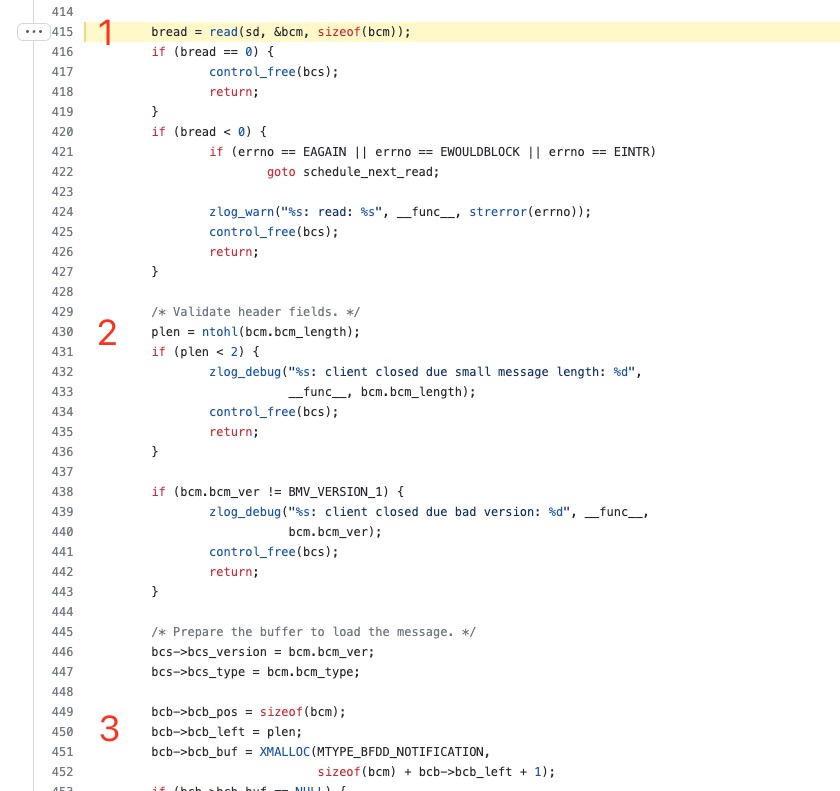Viewport: 840px width, 791px height.
Task: Click 'goto' keyword on line 422
Action: tap(281, 172)
